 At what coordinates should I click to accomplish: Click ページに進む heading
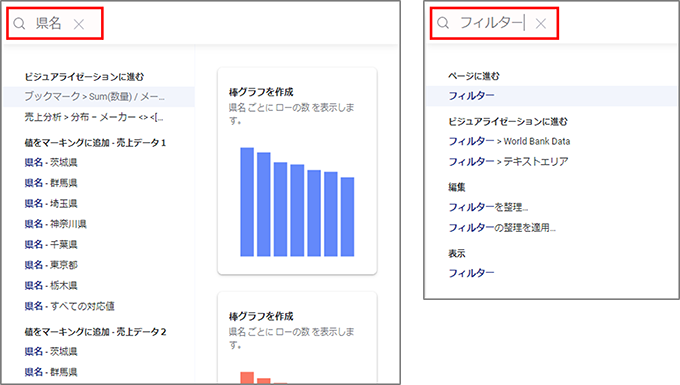pos(474,76)
